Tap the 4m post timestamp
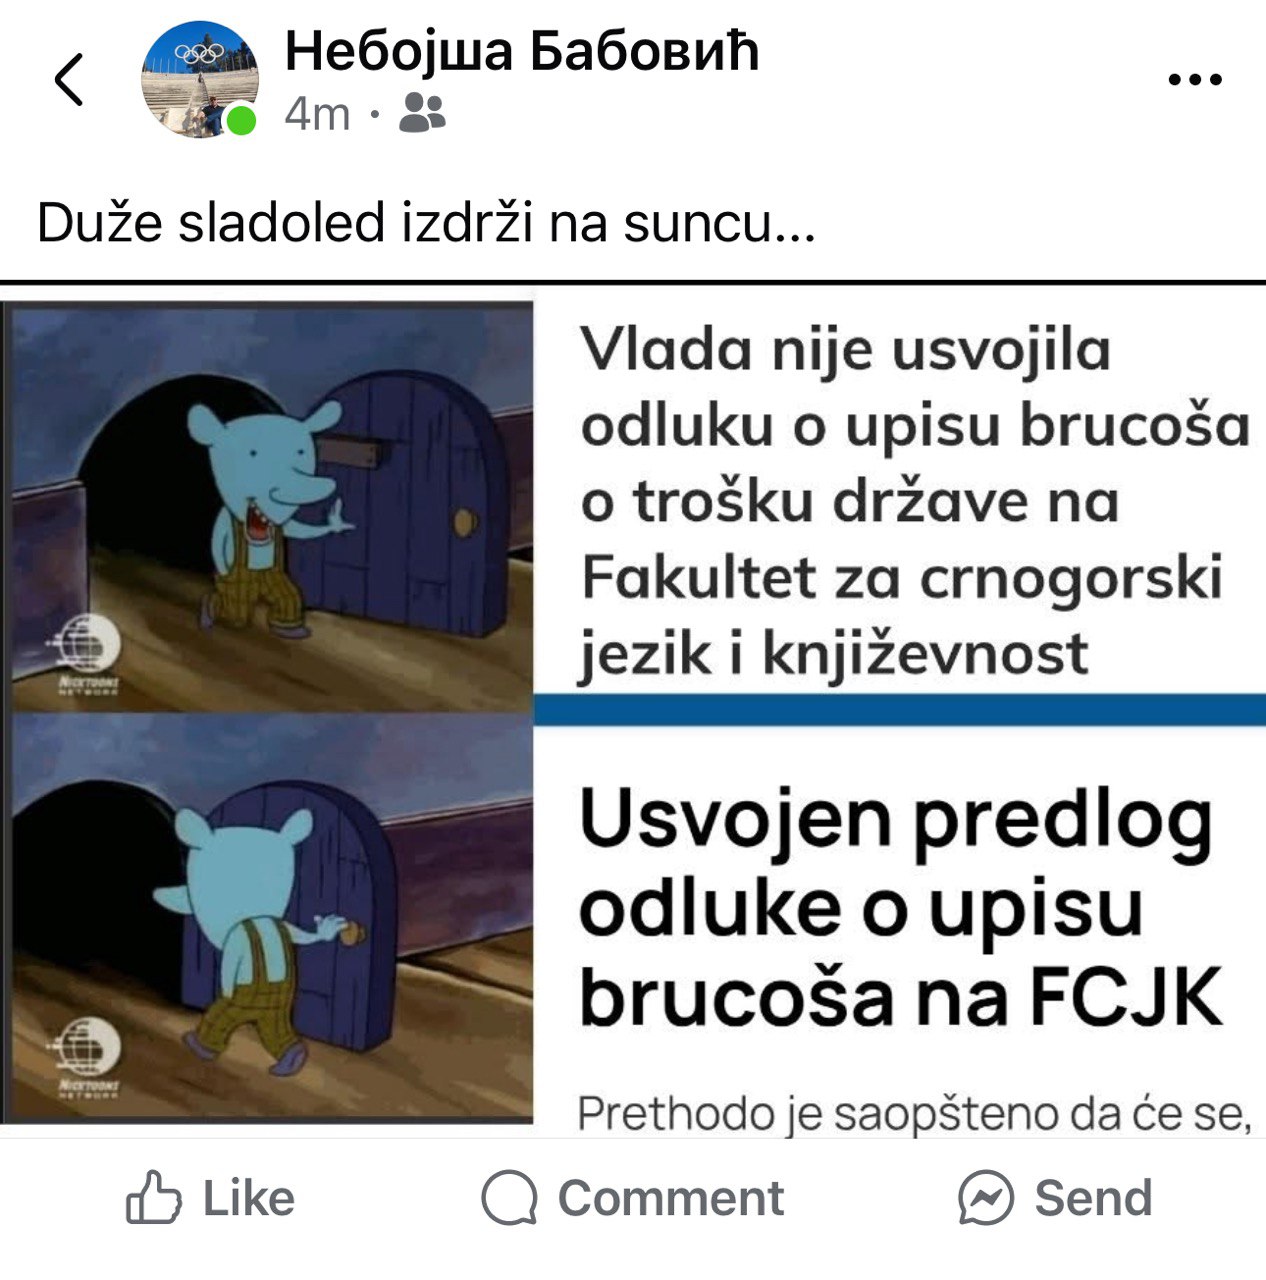Screen dimensions: 1266x1280 click(317, 114)
